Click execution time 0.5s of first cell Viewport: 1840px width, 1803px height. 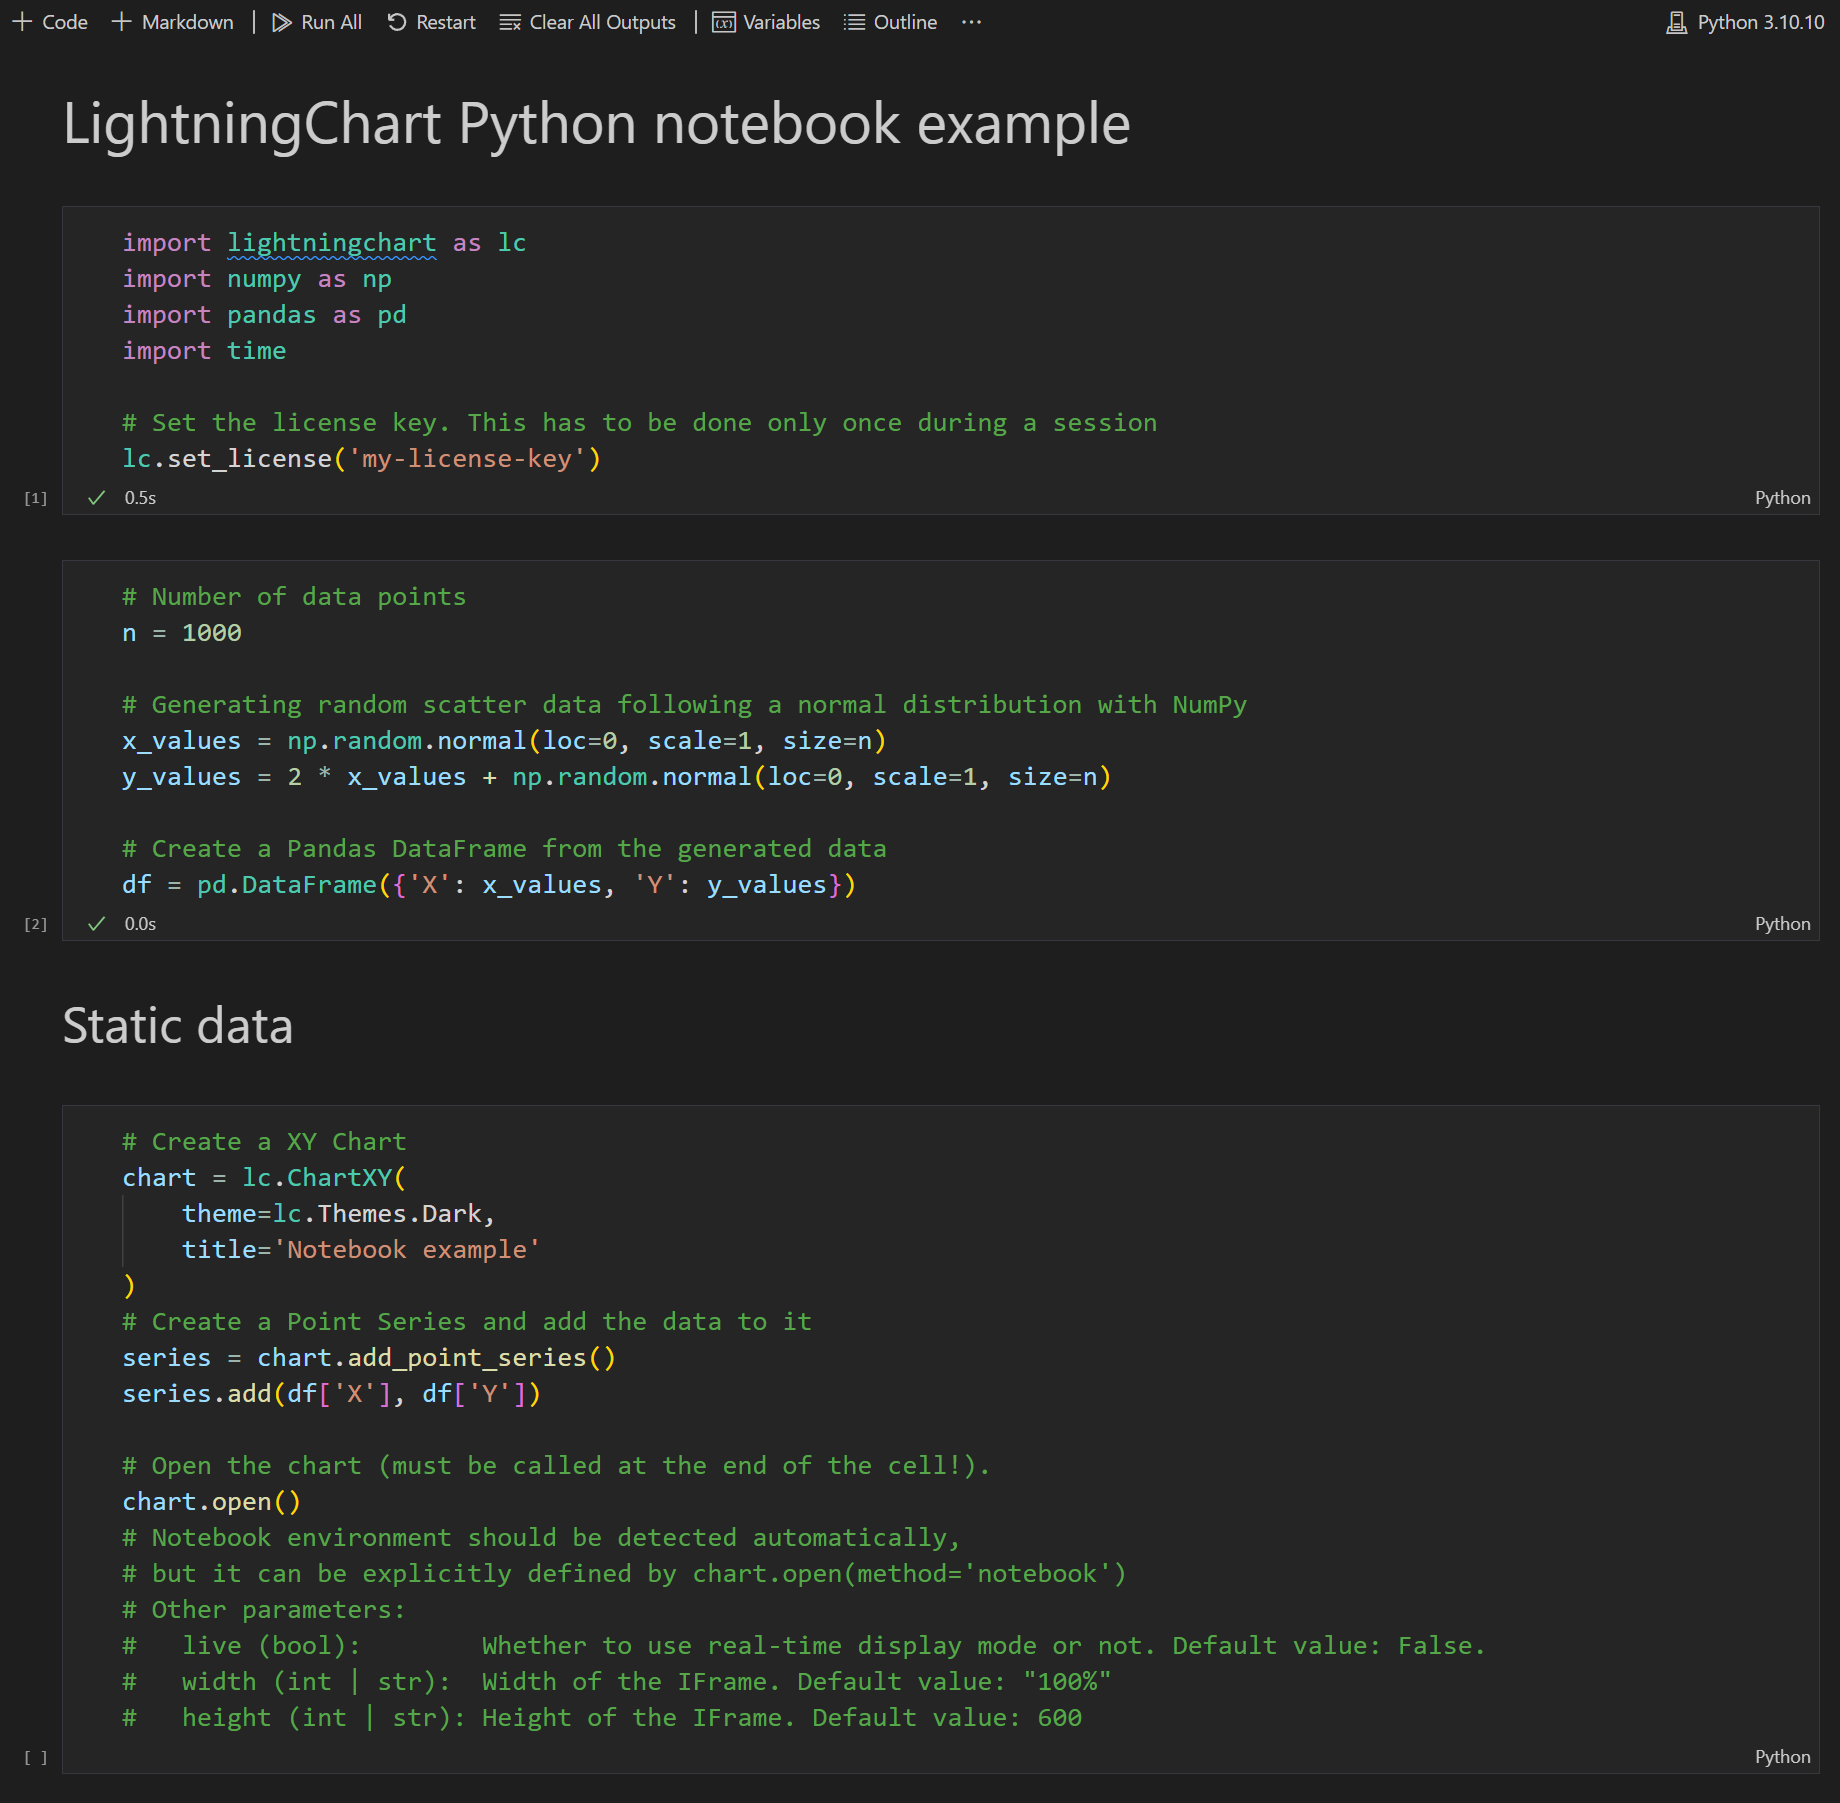coord(140,498)
